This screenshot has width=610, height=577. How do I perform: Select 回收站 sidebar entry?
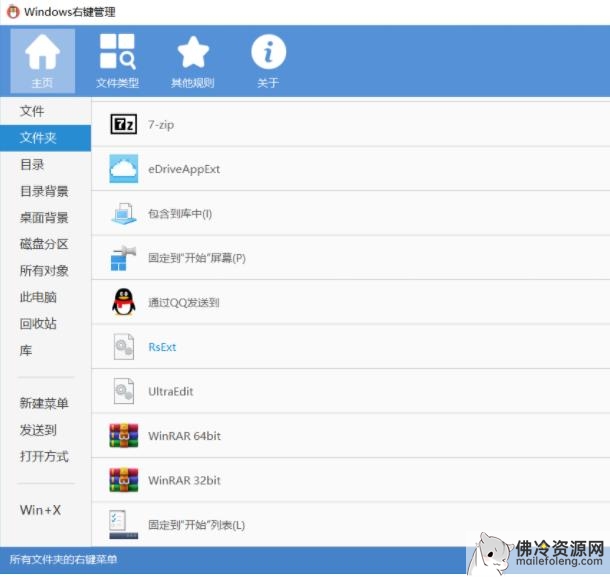(x=38, y=324)
